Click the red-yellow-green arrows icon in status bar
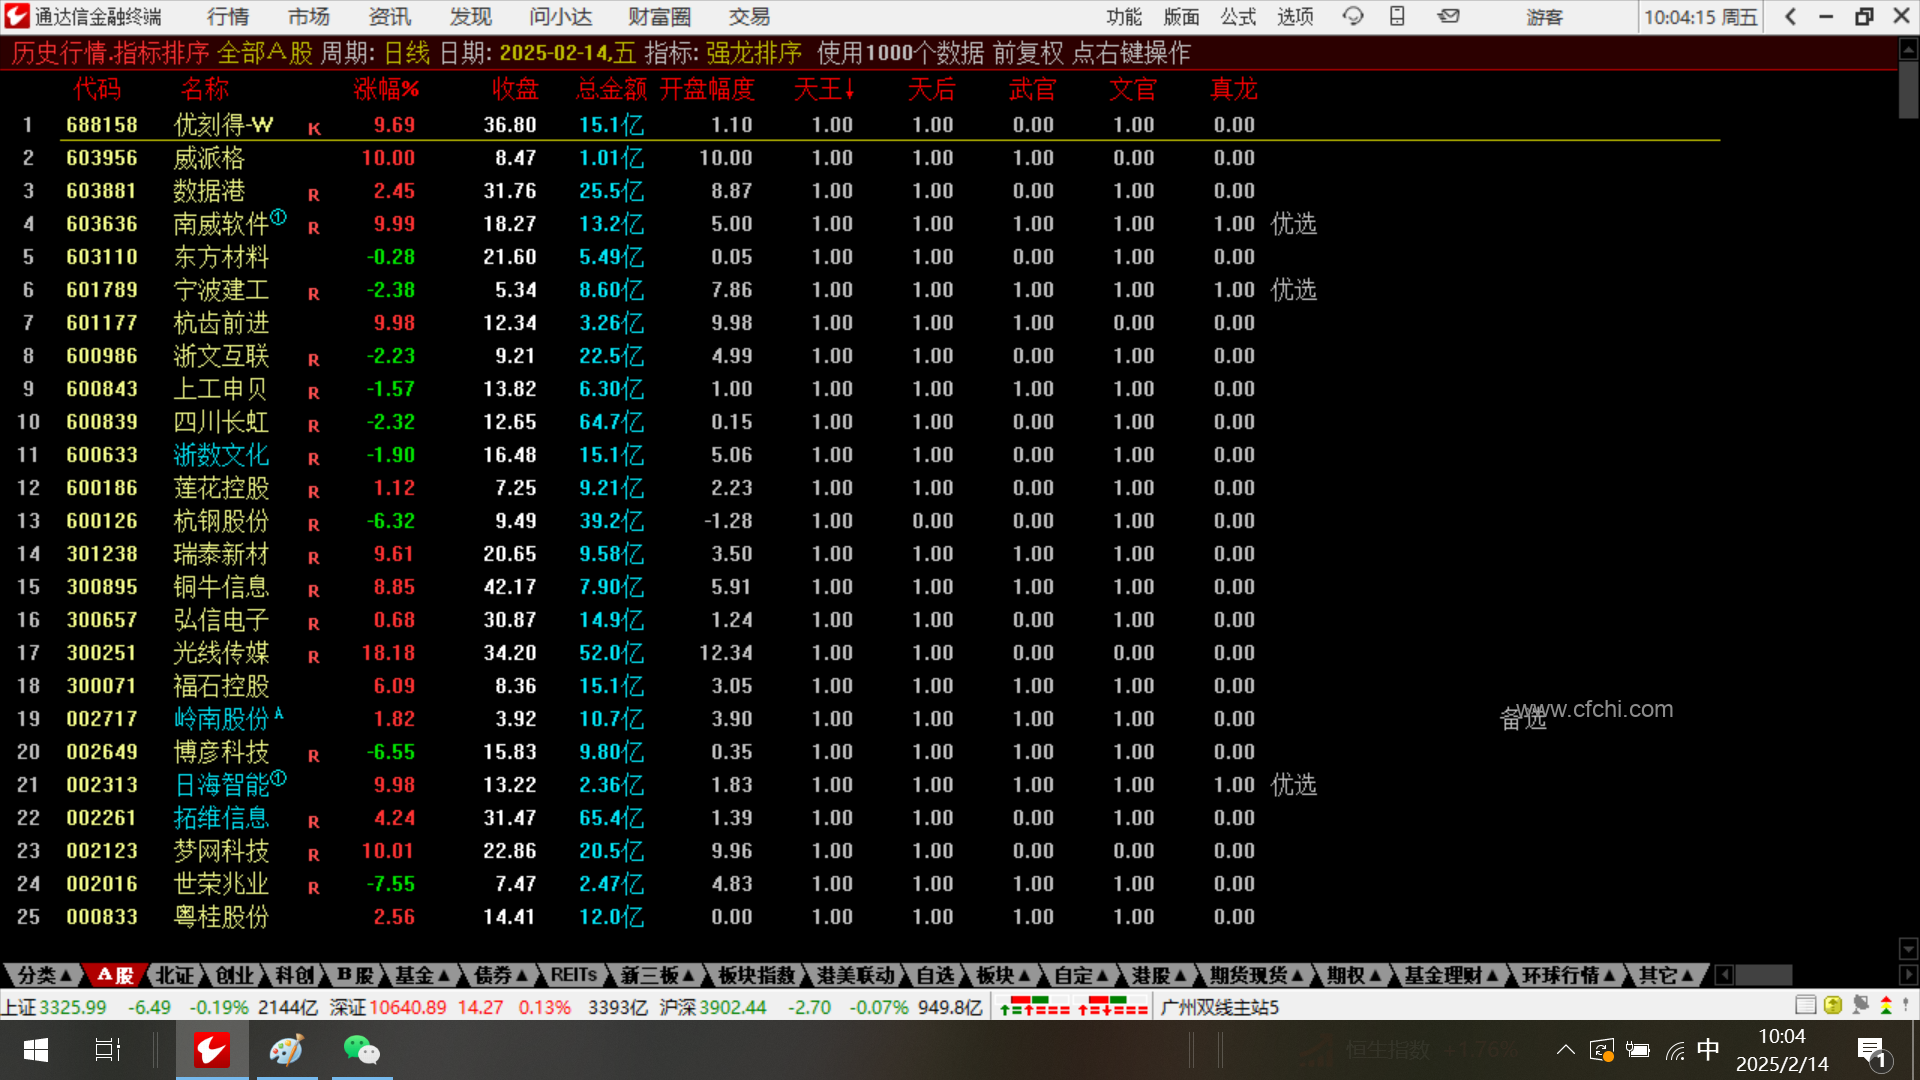The width and height of the screenshot is (1920, 1080). pyautogui.click(x=1886, y=1005)
